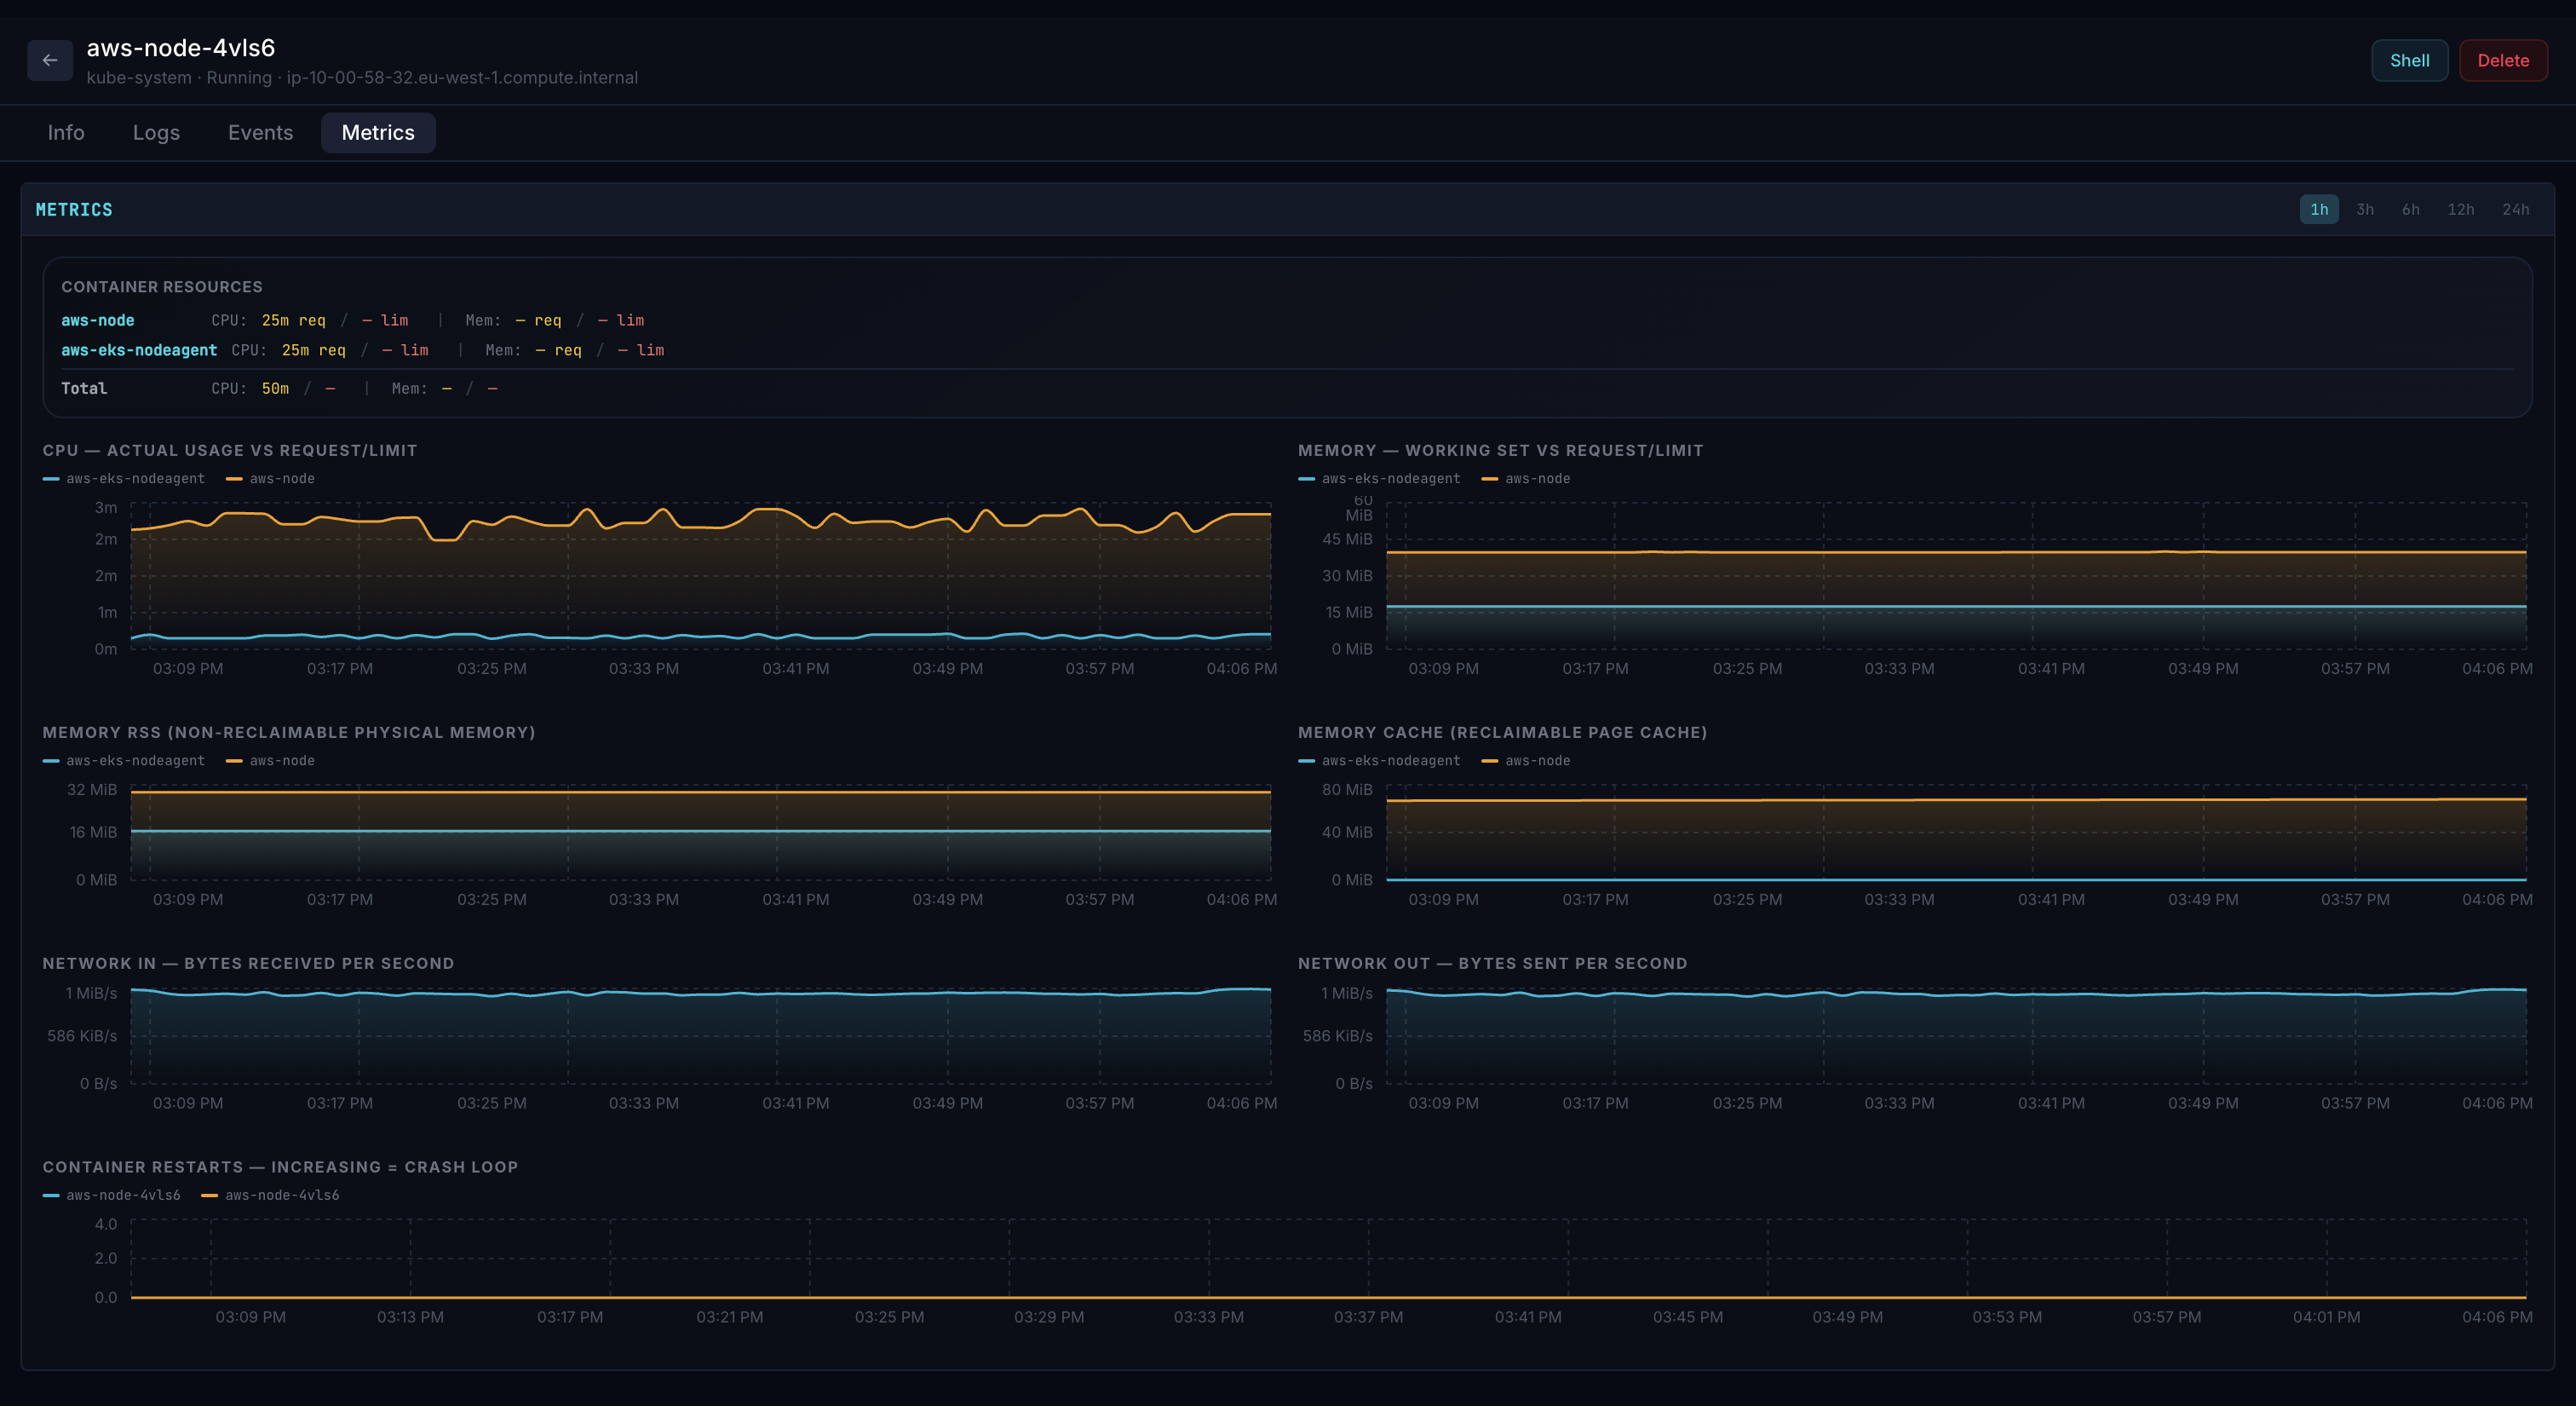Select the 6h metrics time range
The image size is (2576, 1406).
click(x=2410, y=209)
